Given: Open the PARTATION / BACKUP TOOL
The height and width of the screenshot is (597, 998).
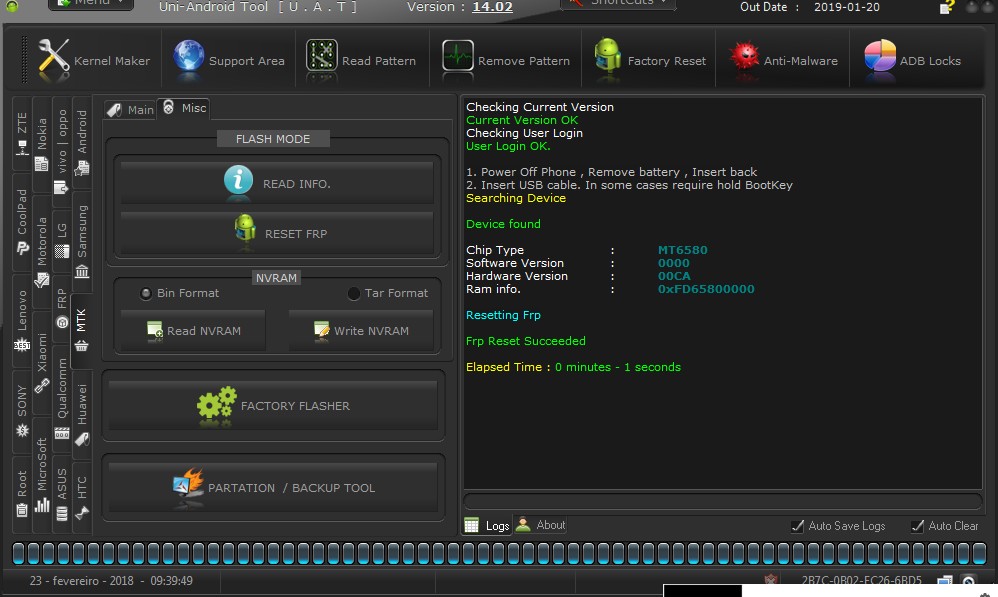Looking at the screenshot, I should pyautogui.click(x=273, y=488).
